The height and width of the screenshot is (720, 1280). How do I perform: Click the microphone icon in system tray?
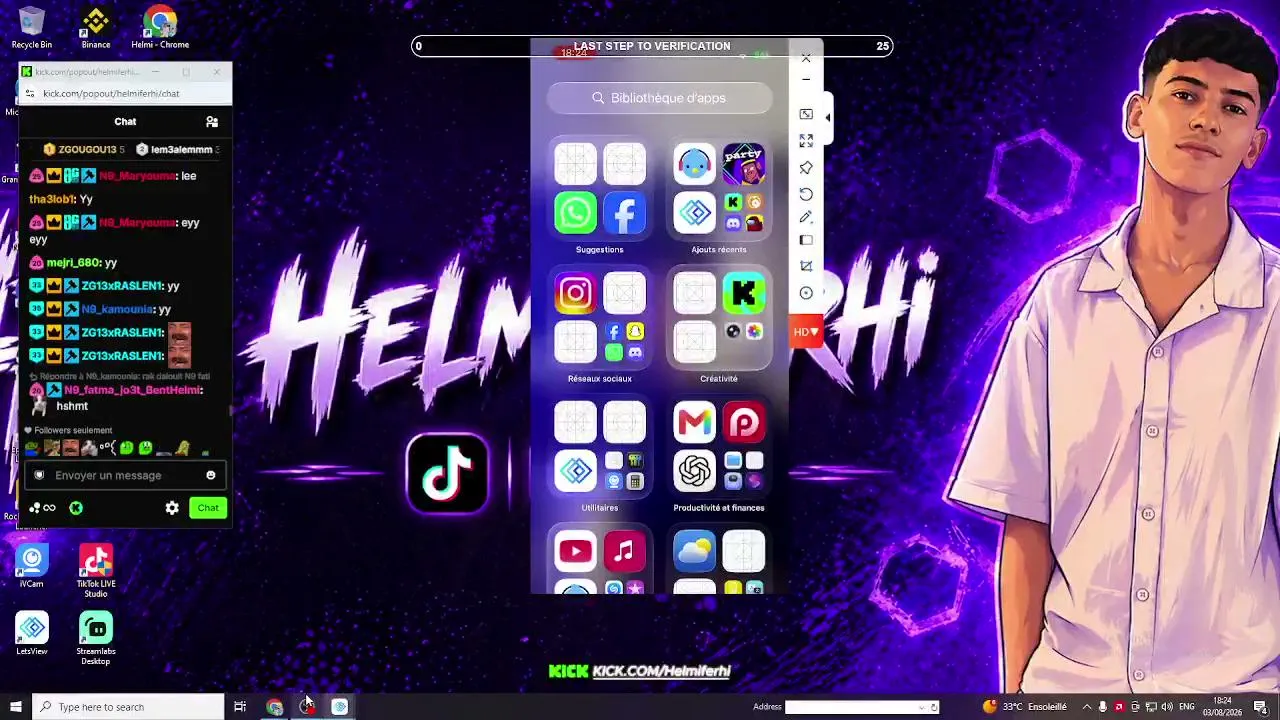1103,707
